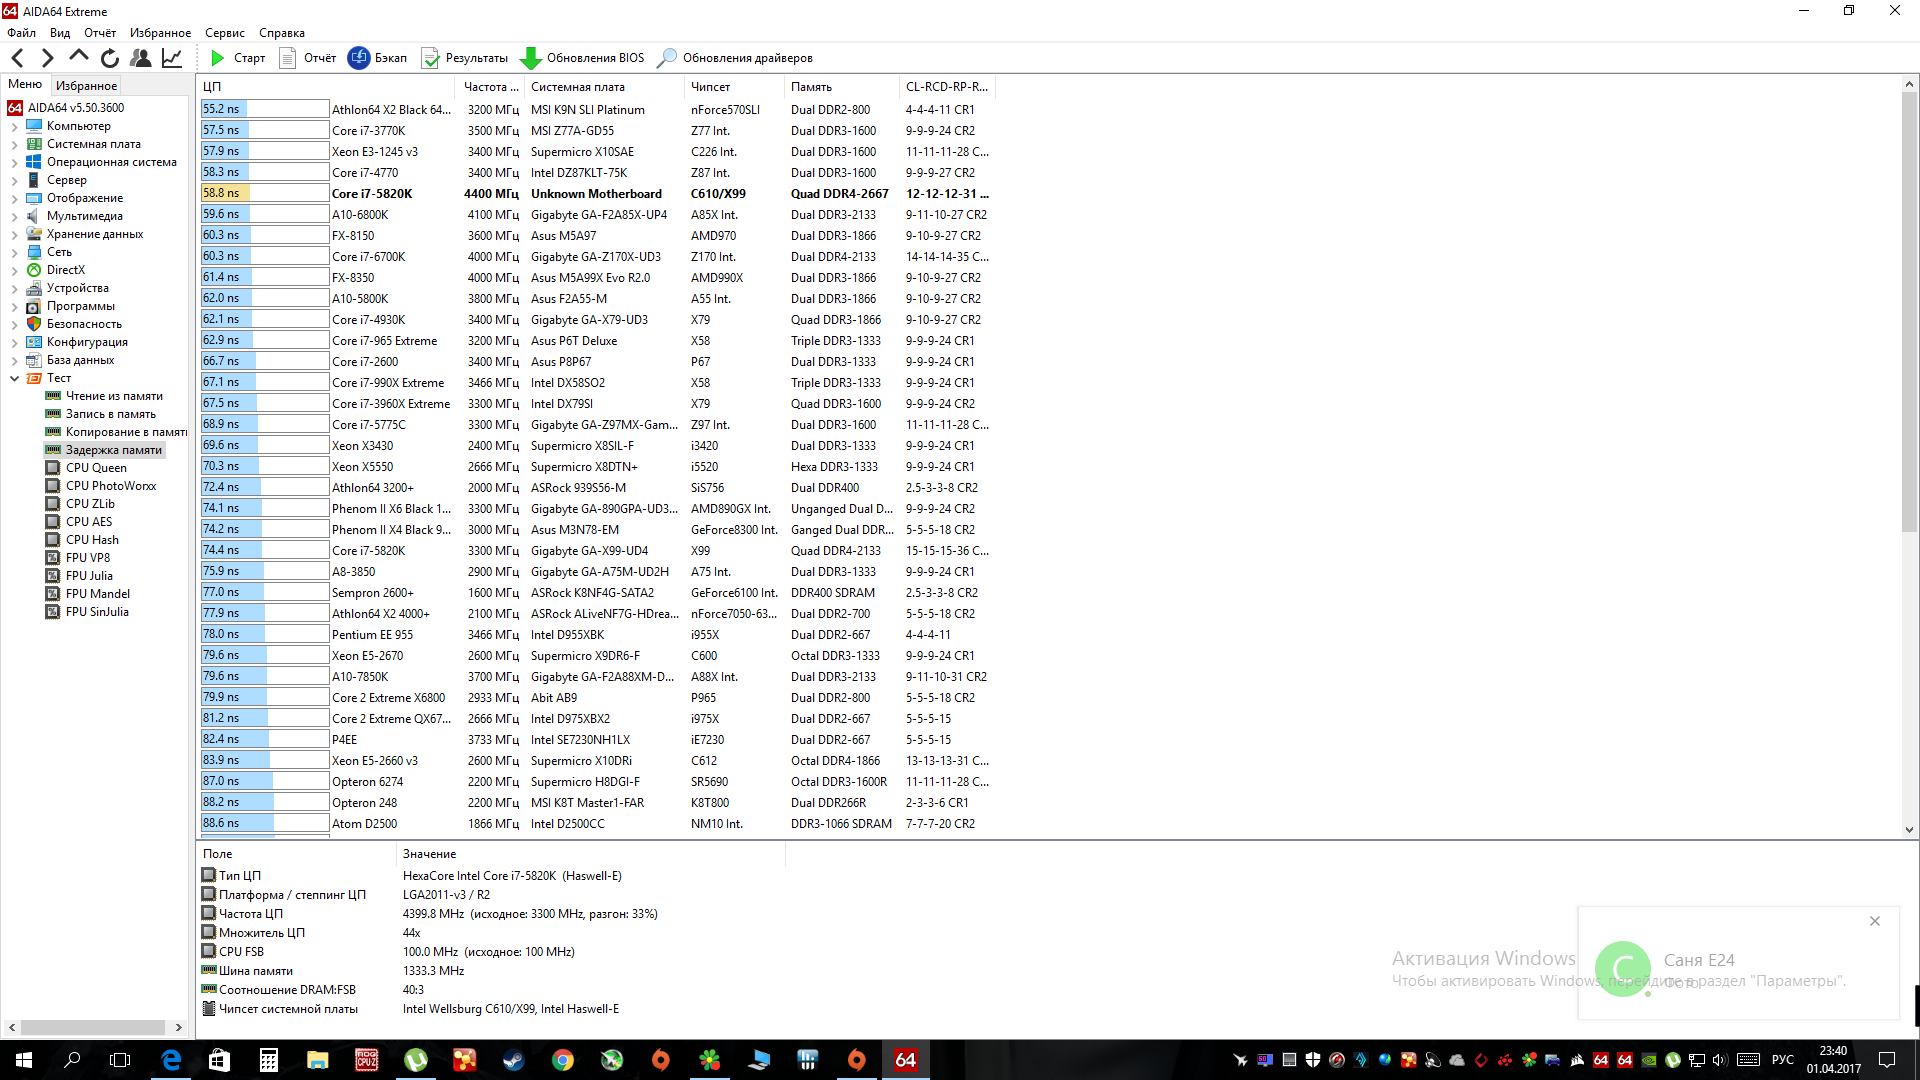
Task: Click the green Старт play button
Action: pyautogui.click(x=217, y=58)
